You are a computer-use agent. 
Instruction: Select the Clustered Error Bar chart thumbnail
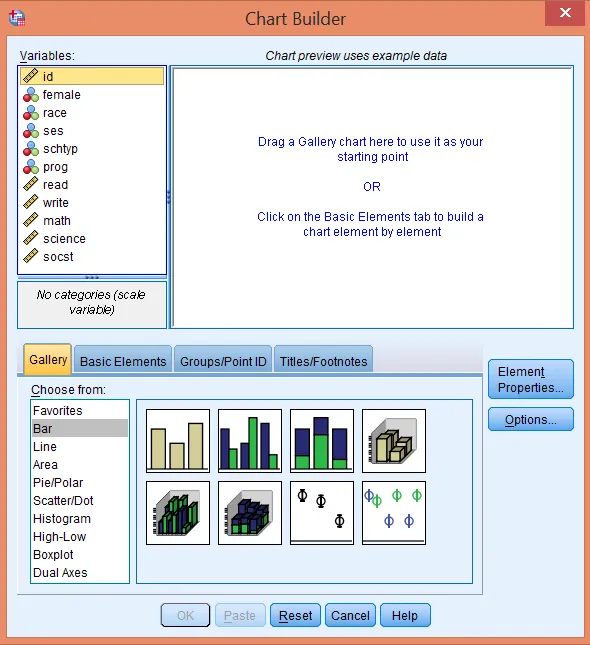coord(394,513)
